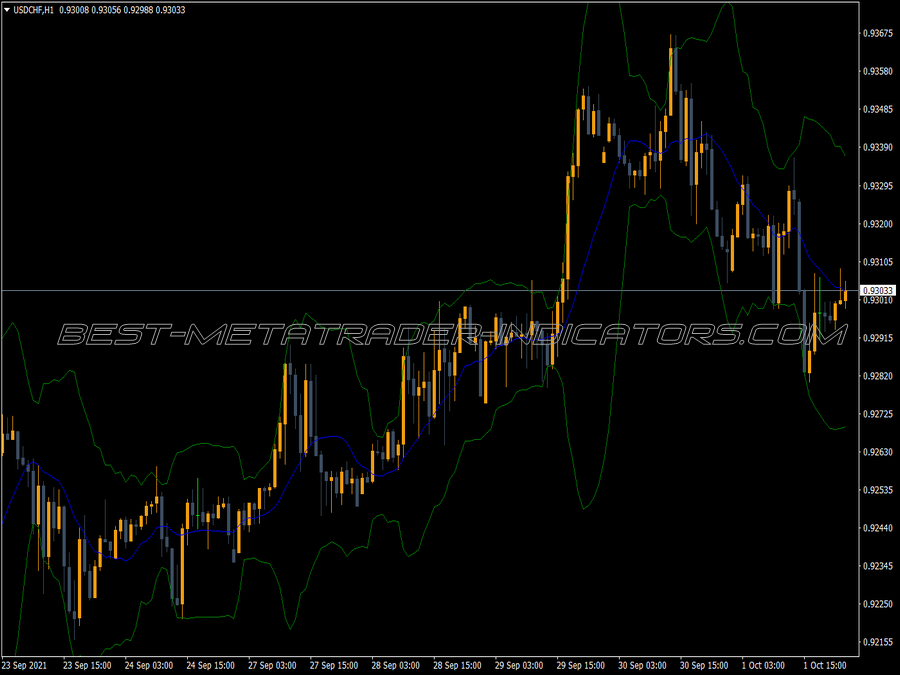
Task: Click the 0.93485 price axis label
Action: 878,109
